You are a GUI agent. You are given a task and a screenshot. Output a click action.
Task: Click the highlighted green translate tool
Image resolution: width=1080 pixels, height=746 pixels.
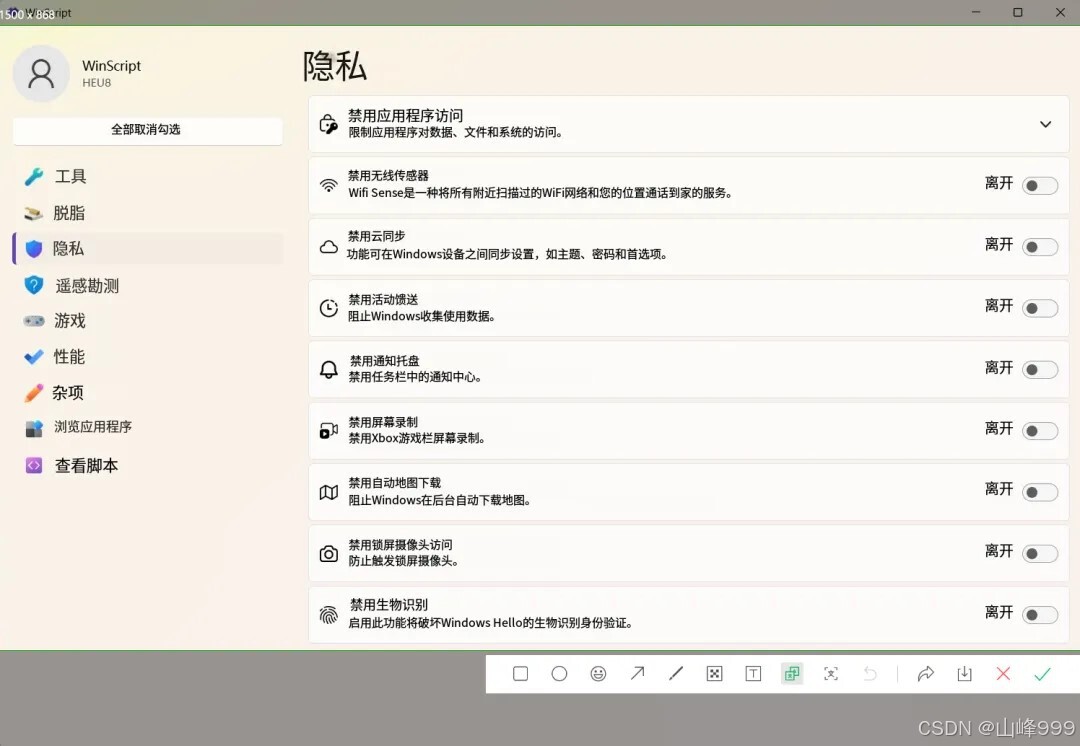pyautogui.click(x=792, y=674)
